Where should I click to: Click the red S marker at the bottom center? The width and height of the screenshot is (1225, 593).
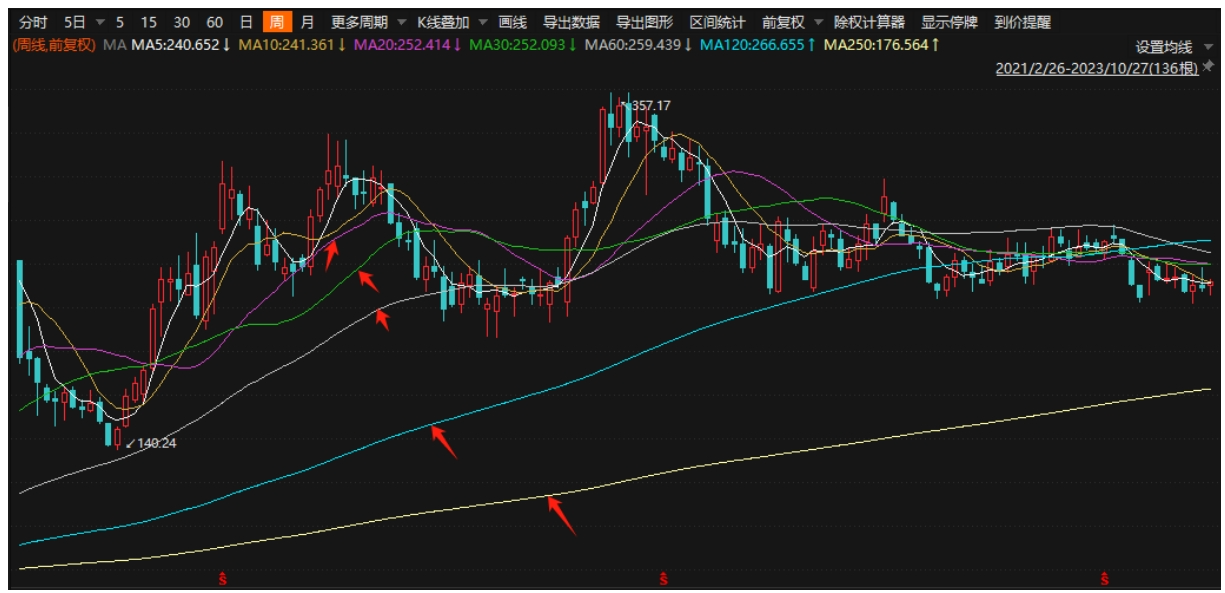[x=662, y=578]
